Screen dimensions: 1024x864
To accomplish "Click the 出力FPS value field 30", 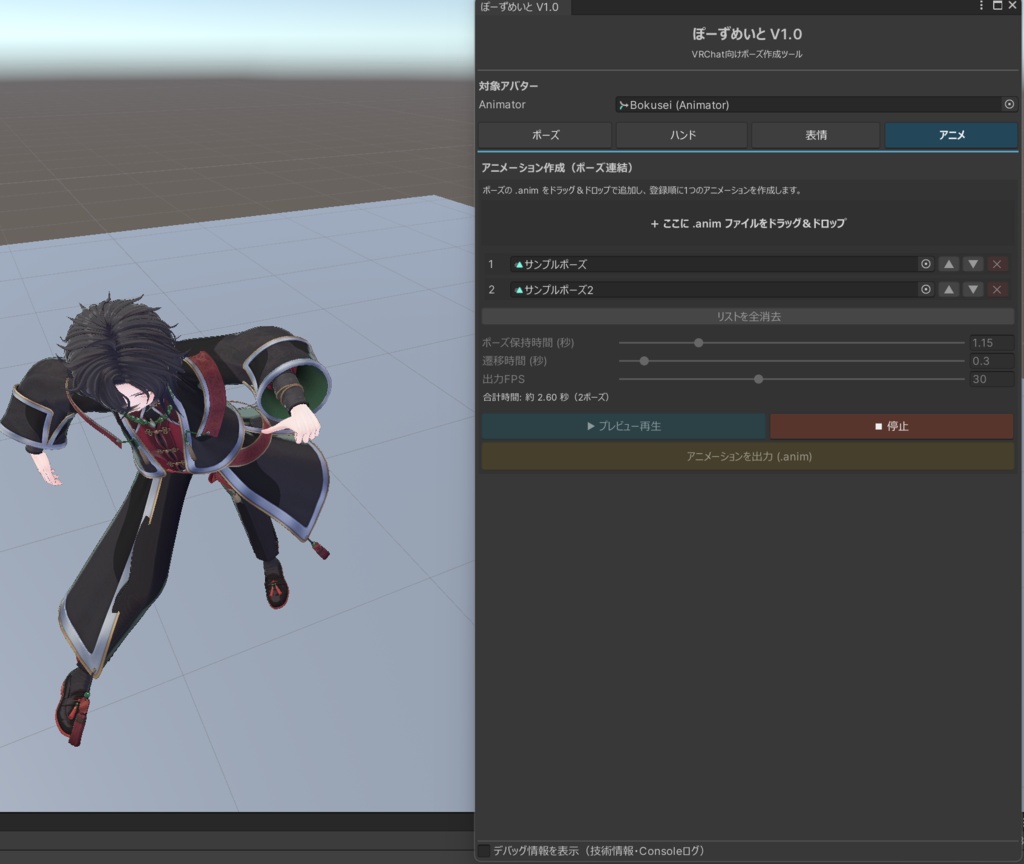I will coord(991,379).
